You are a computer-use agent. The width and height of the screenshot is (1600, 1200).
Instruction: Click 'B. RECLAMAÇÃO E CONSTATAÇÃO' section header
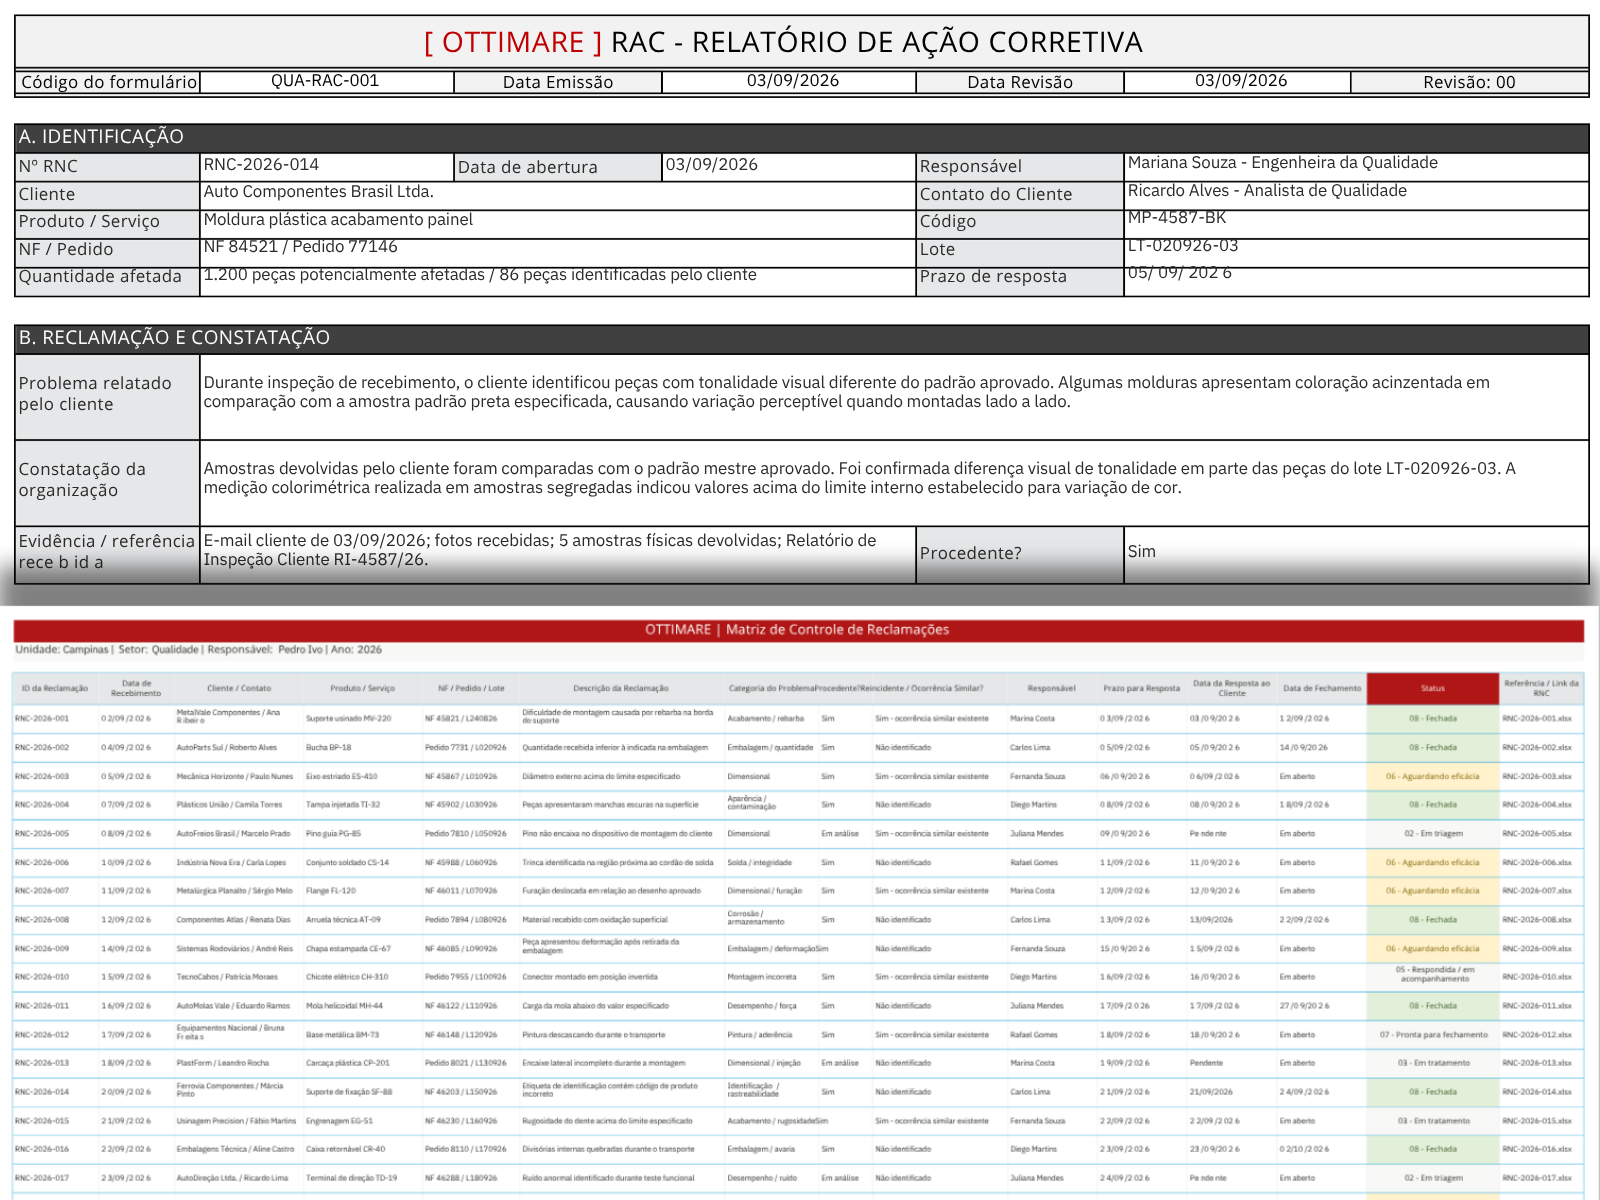coord(801,338)
